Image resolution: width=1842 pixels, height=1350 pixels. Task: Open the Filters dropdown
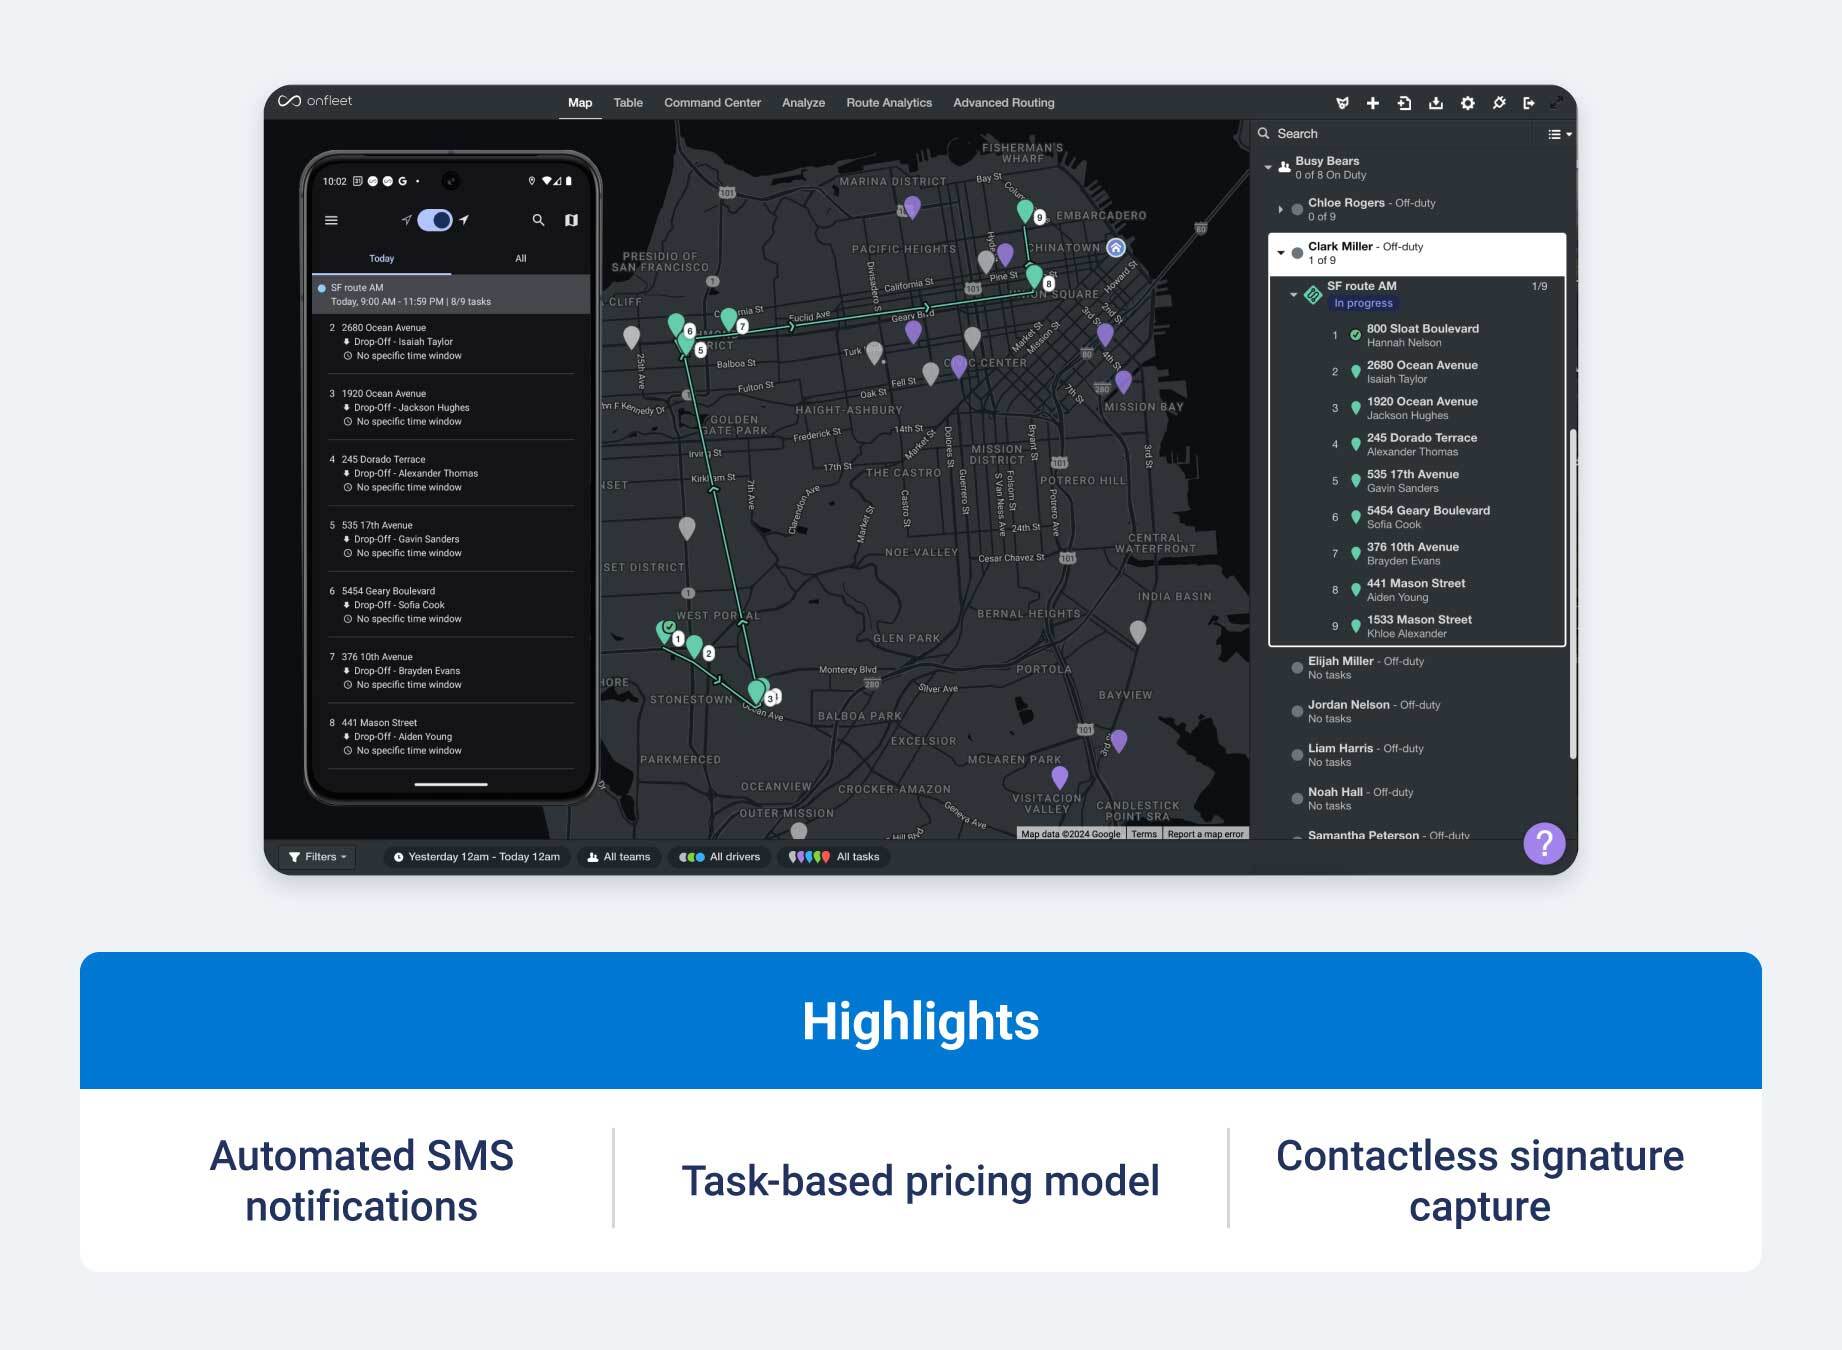(318, 857)
